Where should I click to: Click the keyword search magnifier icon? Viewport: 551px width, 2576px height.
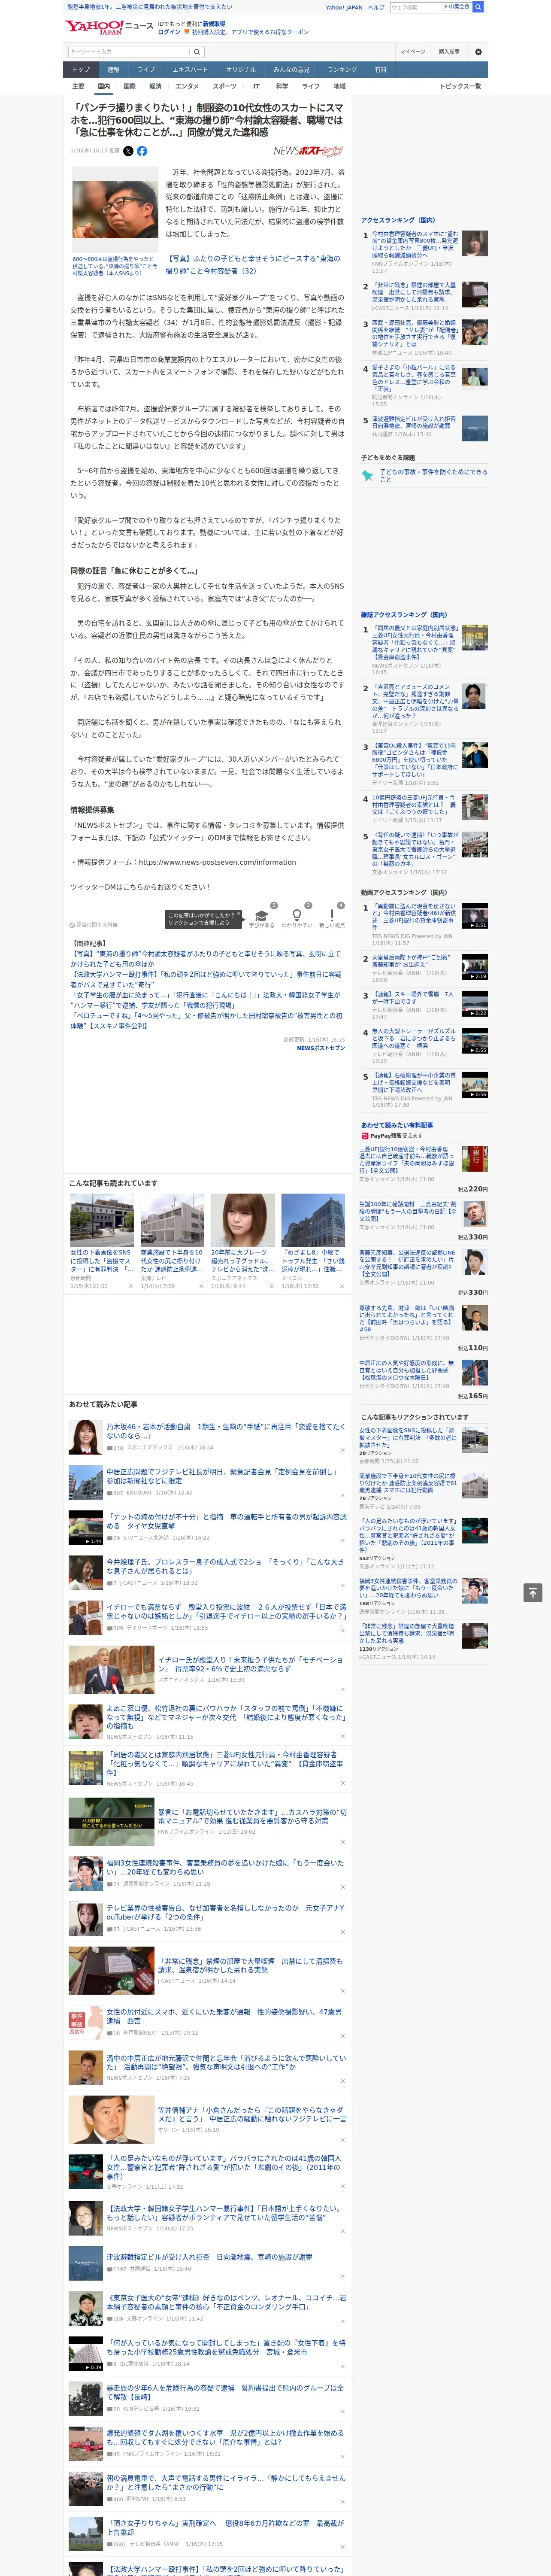(x=196, y=52)
